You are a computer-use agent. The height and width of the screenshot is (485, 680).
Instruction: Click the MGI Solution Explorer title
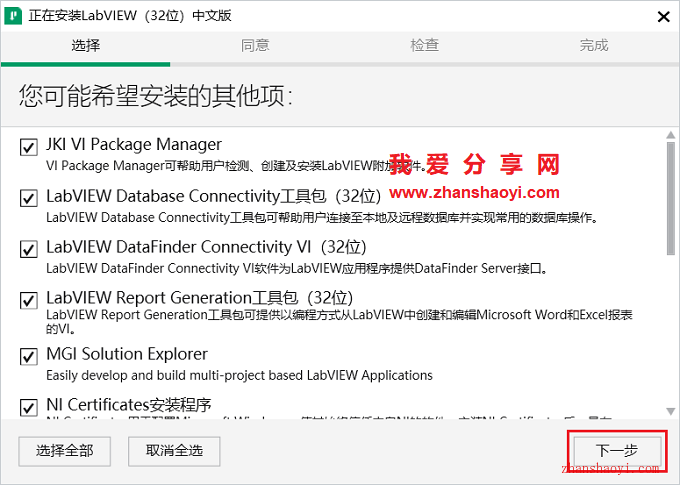tap(127, 354)
